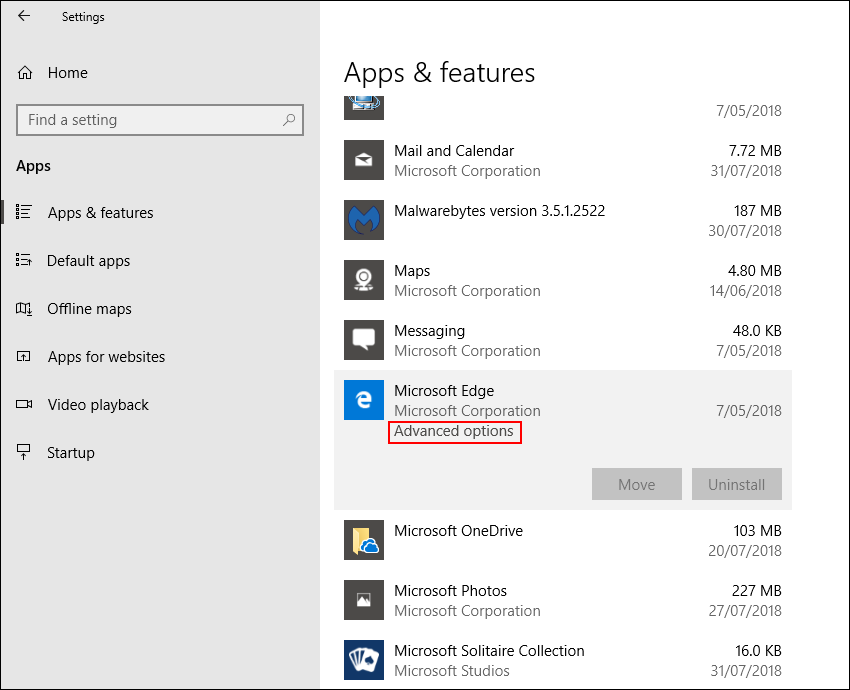
Task: Click the magnifier icon in the search box
Action: tap(289, 120)
